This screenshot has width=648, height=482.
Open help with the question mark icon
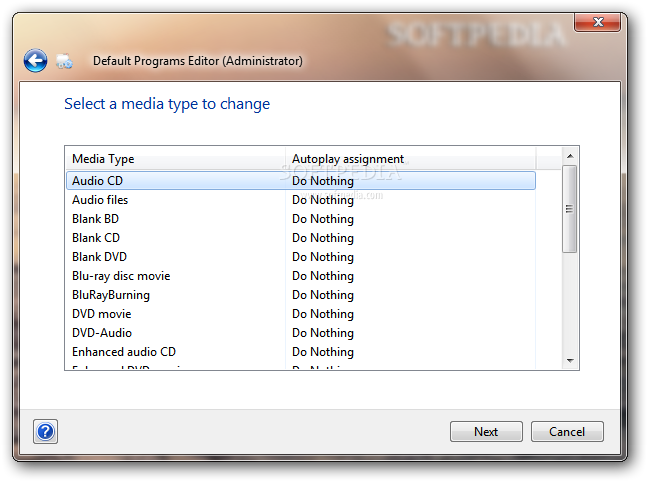pyautogui.click(x=45, y=432)
